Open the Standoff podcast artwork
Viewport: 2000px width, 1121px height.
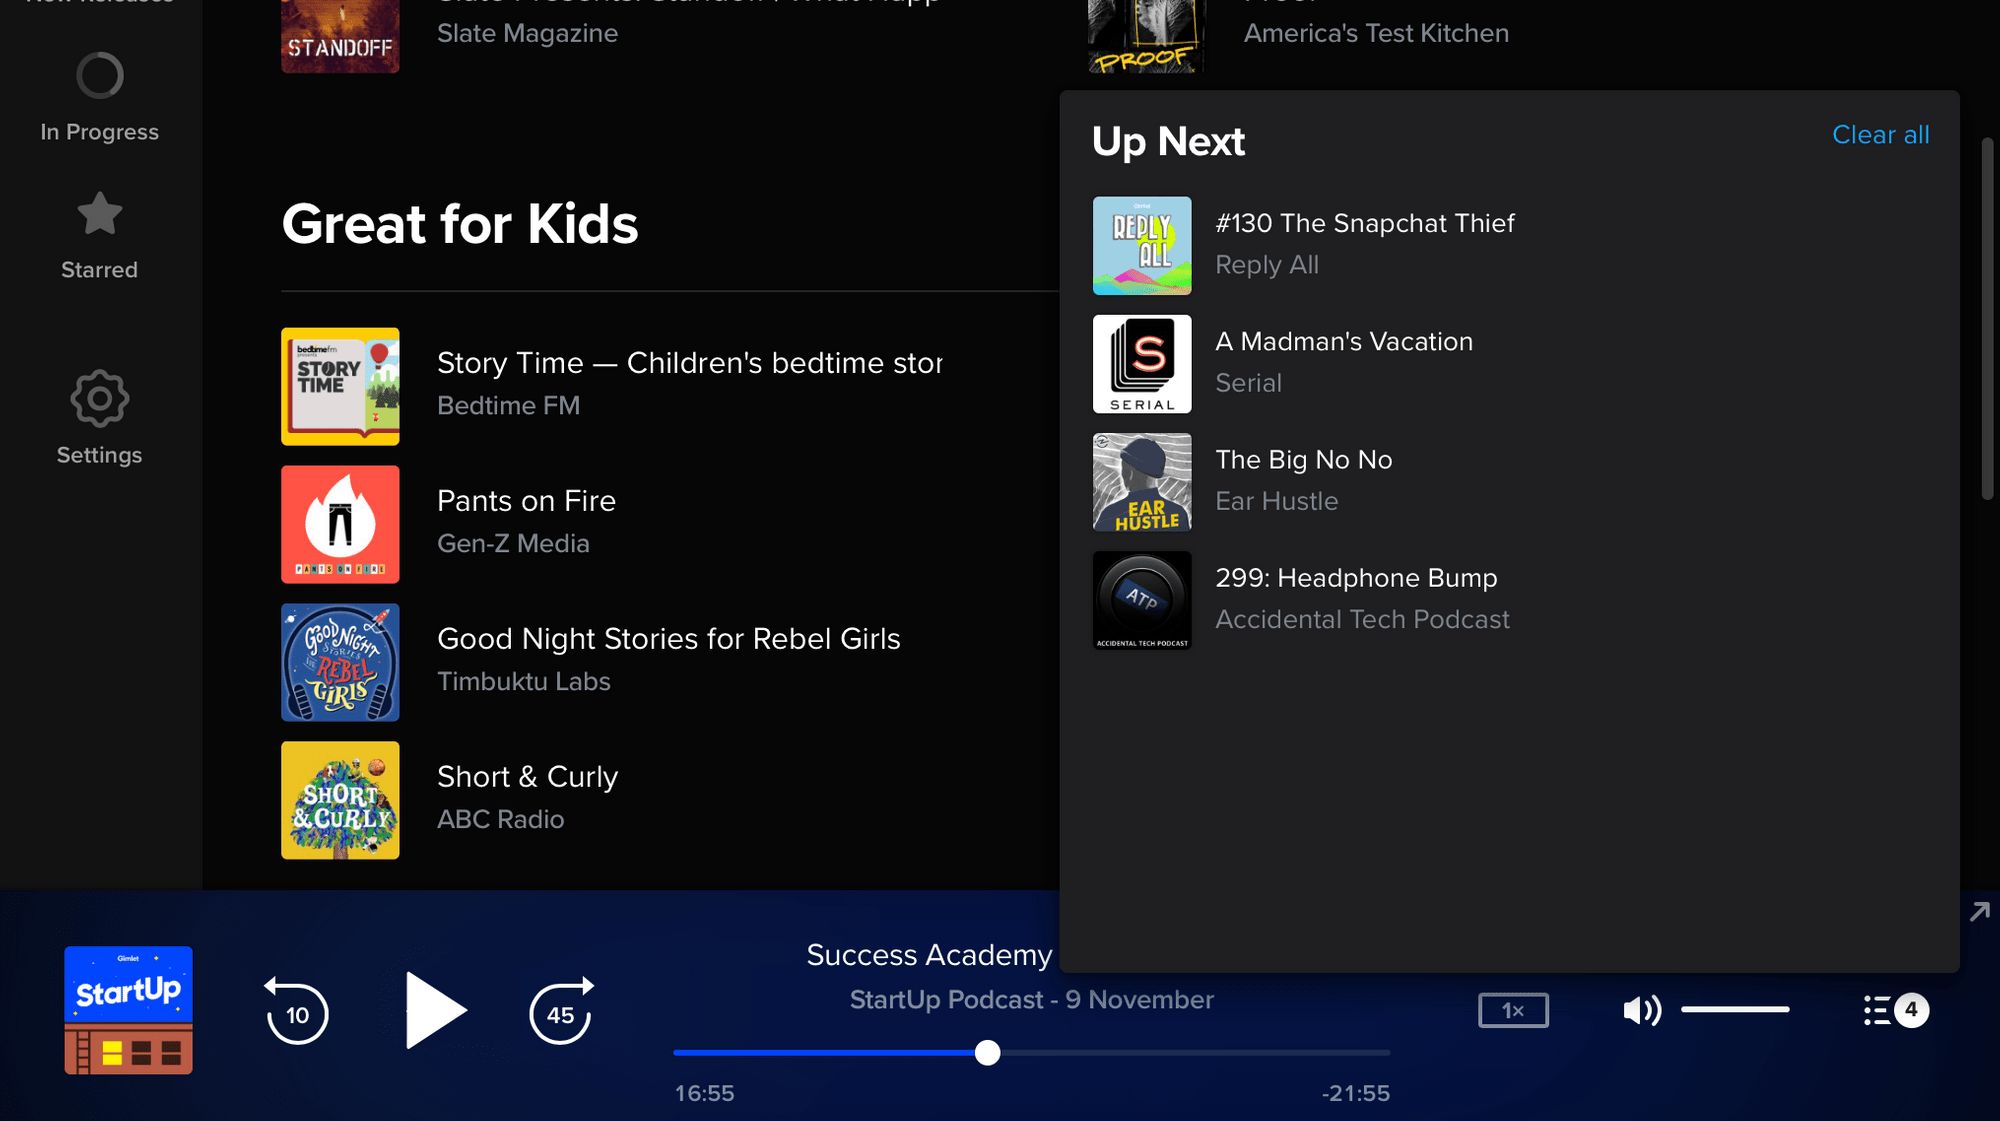pyautogui.click(x=340, y=36)
